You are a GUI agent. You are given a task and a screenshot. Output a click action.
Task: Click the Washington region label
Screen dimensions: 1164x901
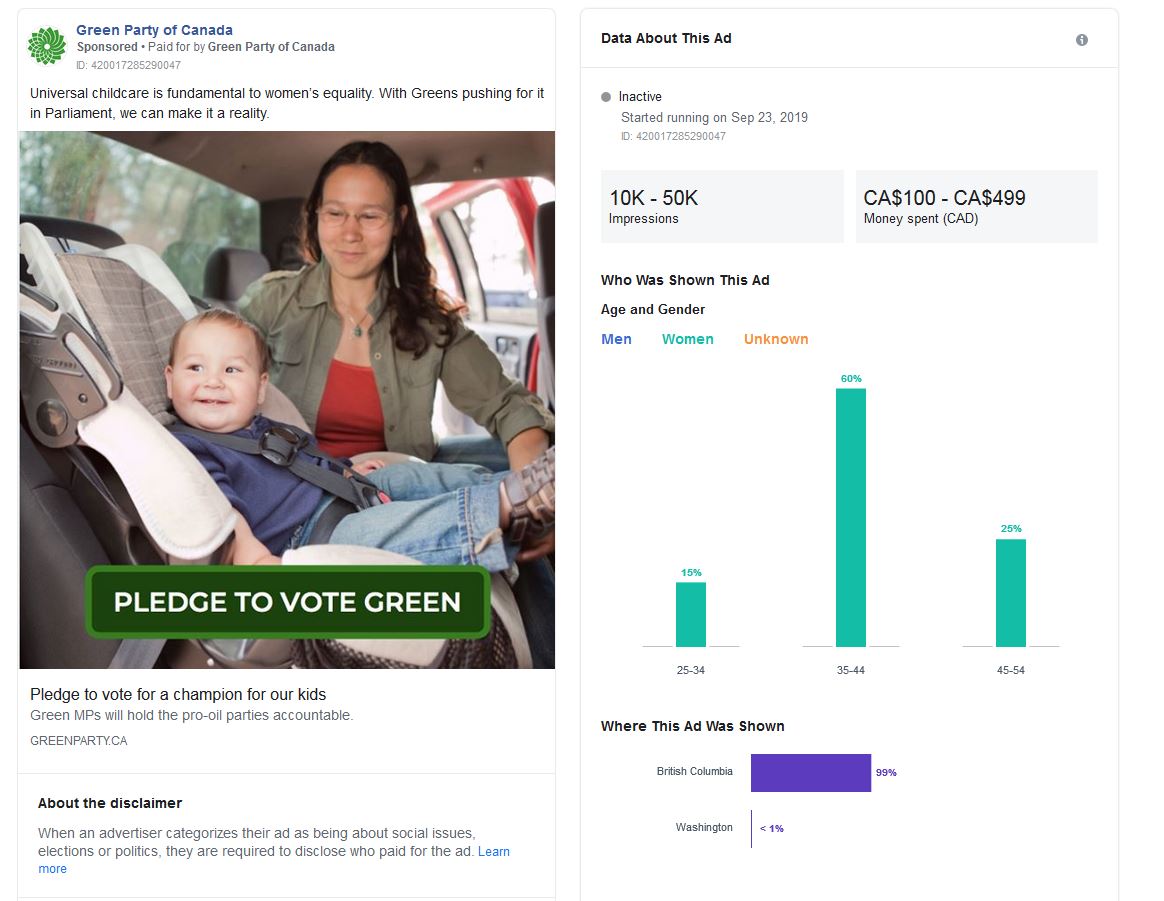pos(704,828)
